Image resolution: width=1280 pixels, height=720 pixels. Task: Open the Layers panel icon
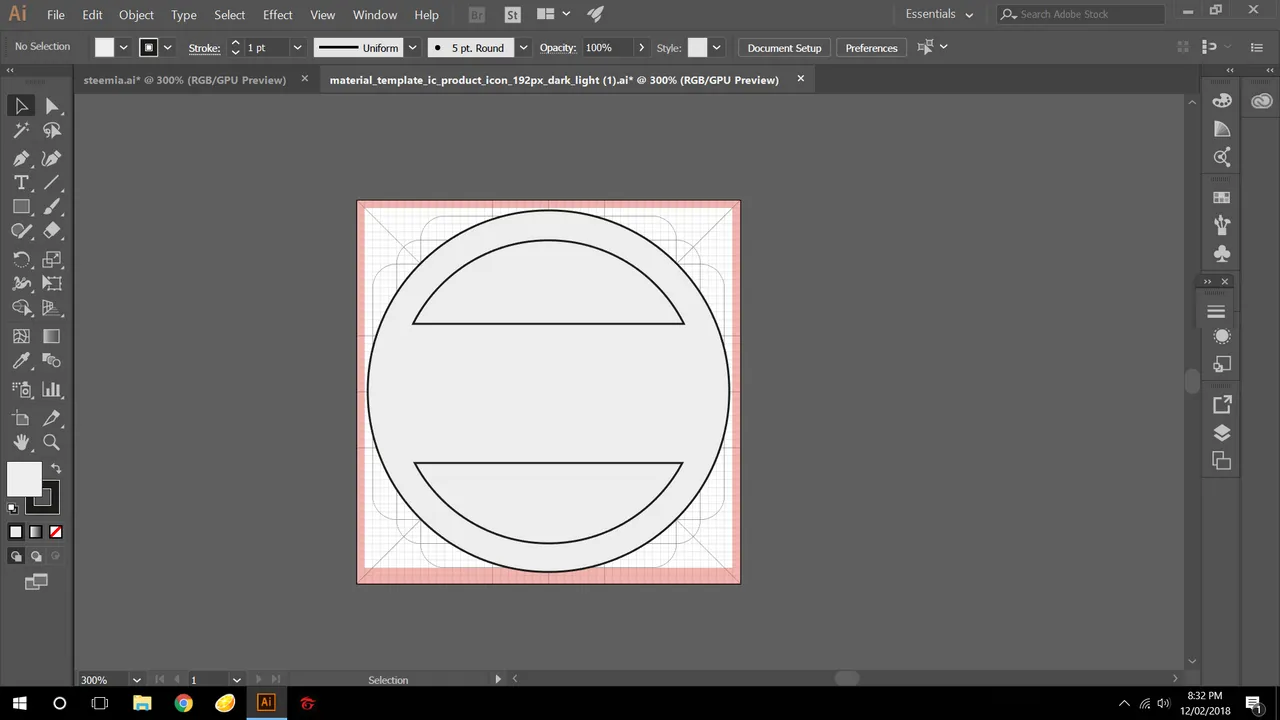point(1221,433)
